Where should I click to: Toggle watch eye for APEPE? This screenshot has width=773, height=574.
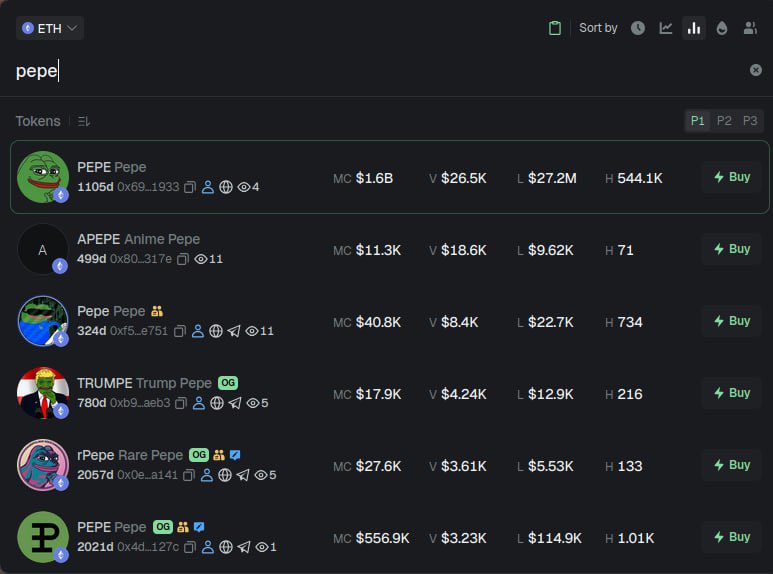coord(201,259)
